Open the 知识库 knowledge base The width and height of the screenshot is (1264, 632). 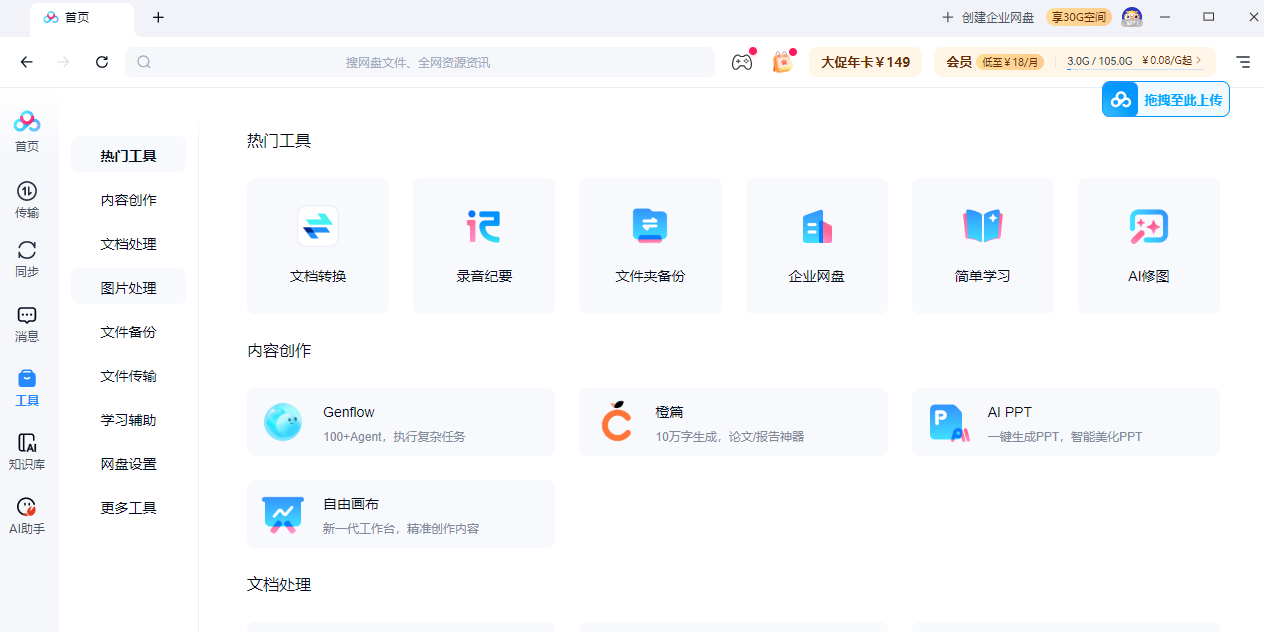27,452
